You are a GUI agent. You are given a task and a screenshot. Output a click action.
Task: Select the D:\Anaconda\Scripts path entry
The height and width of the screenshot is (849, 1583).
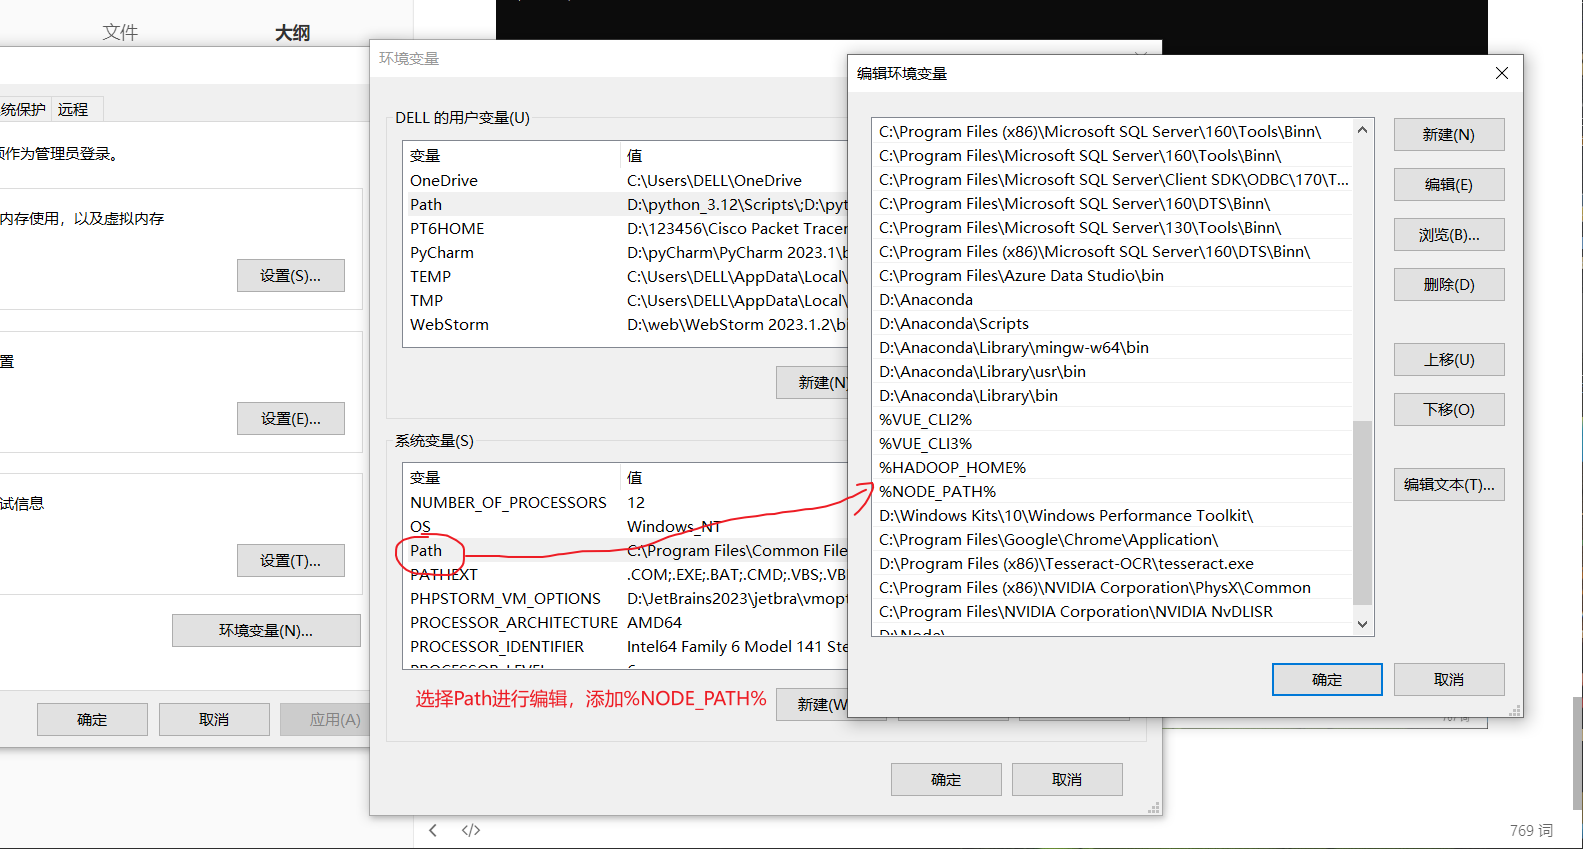954,324
